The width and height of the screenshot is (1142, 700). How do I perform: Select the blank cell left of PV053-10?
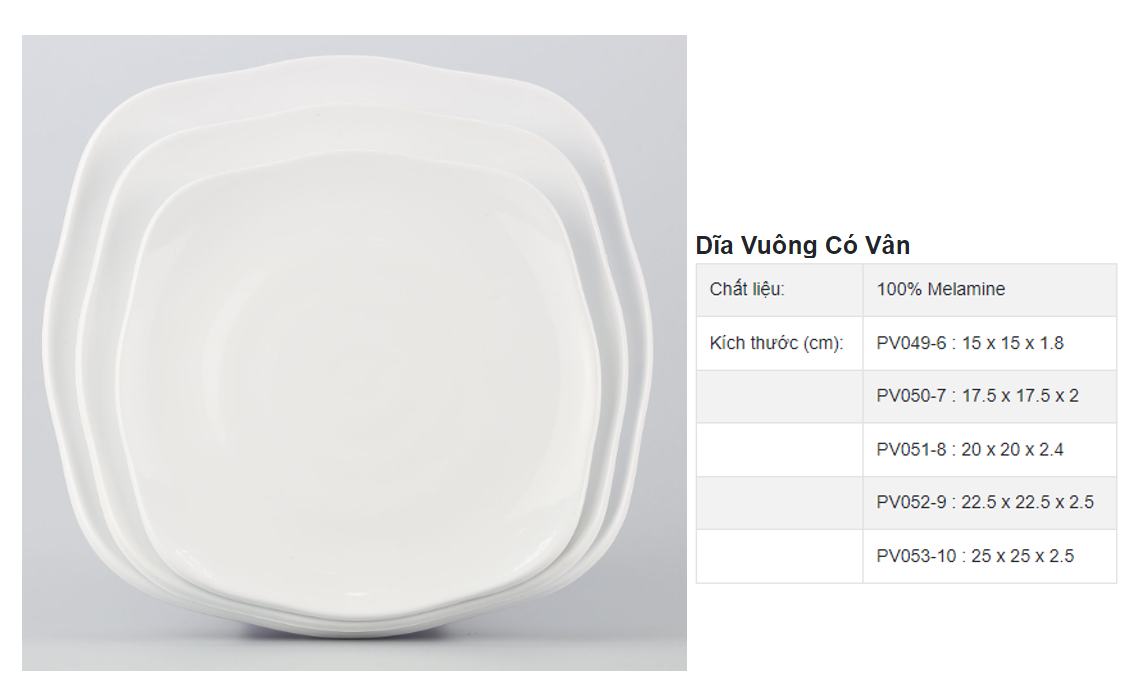[779, 556]
